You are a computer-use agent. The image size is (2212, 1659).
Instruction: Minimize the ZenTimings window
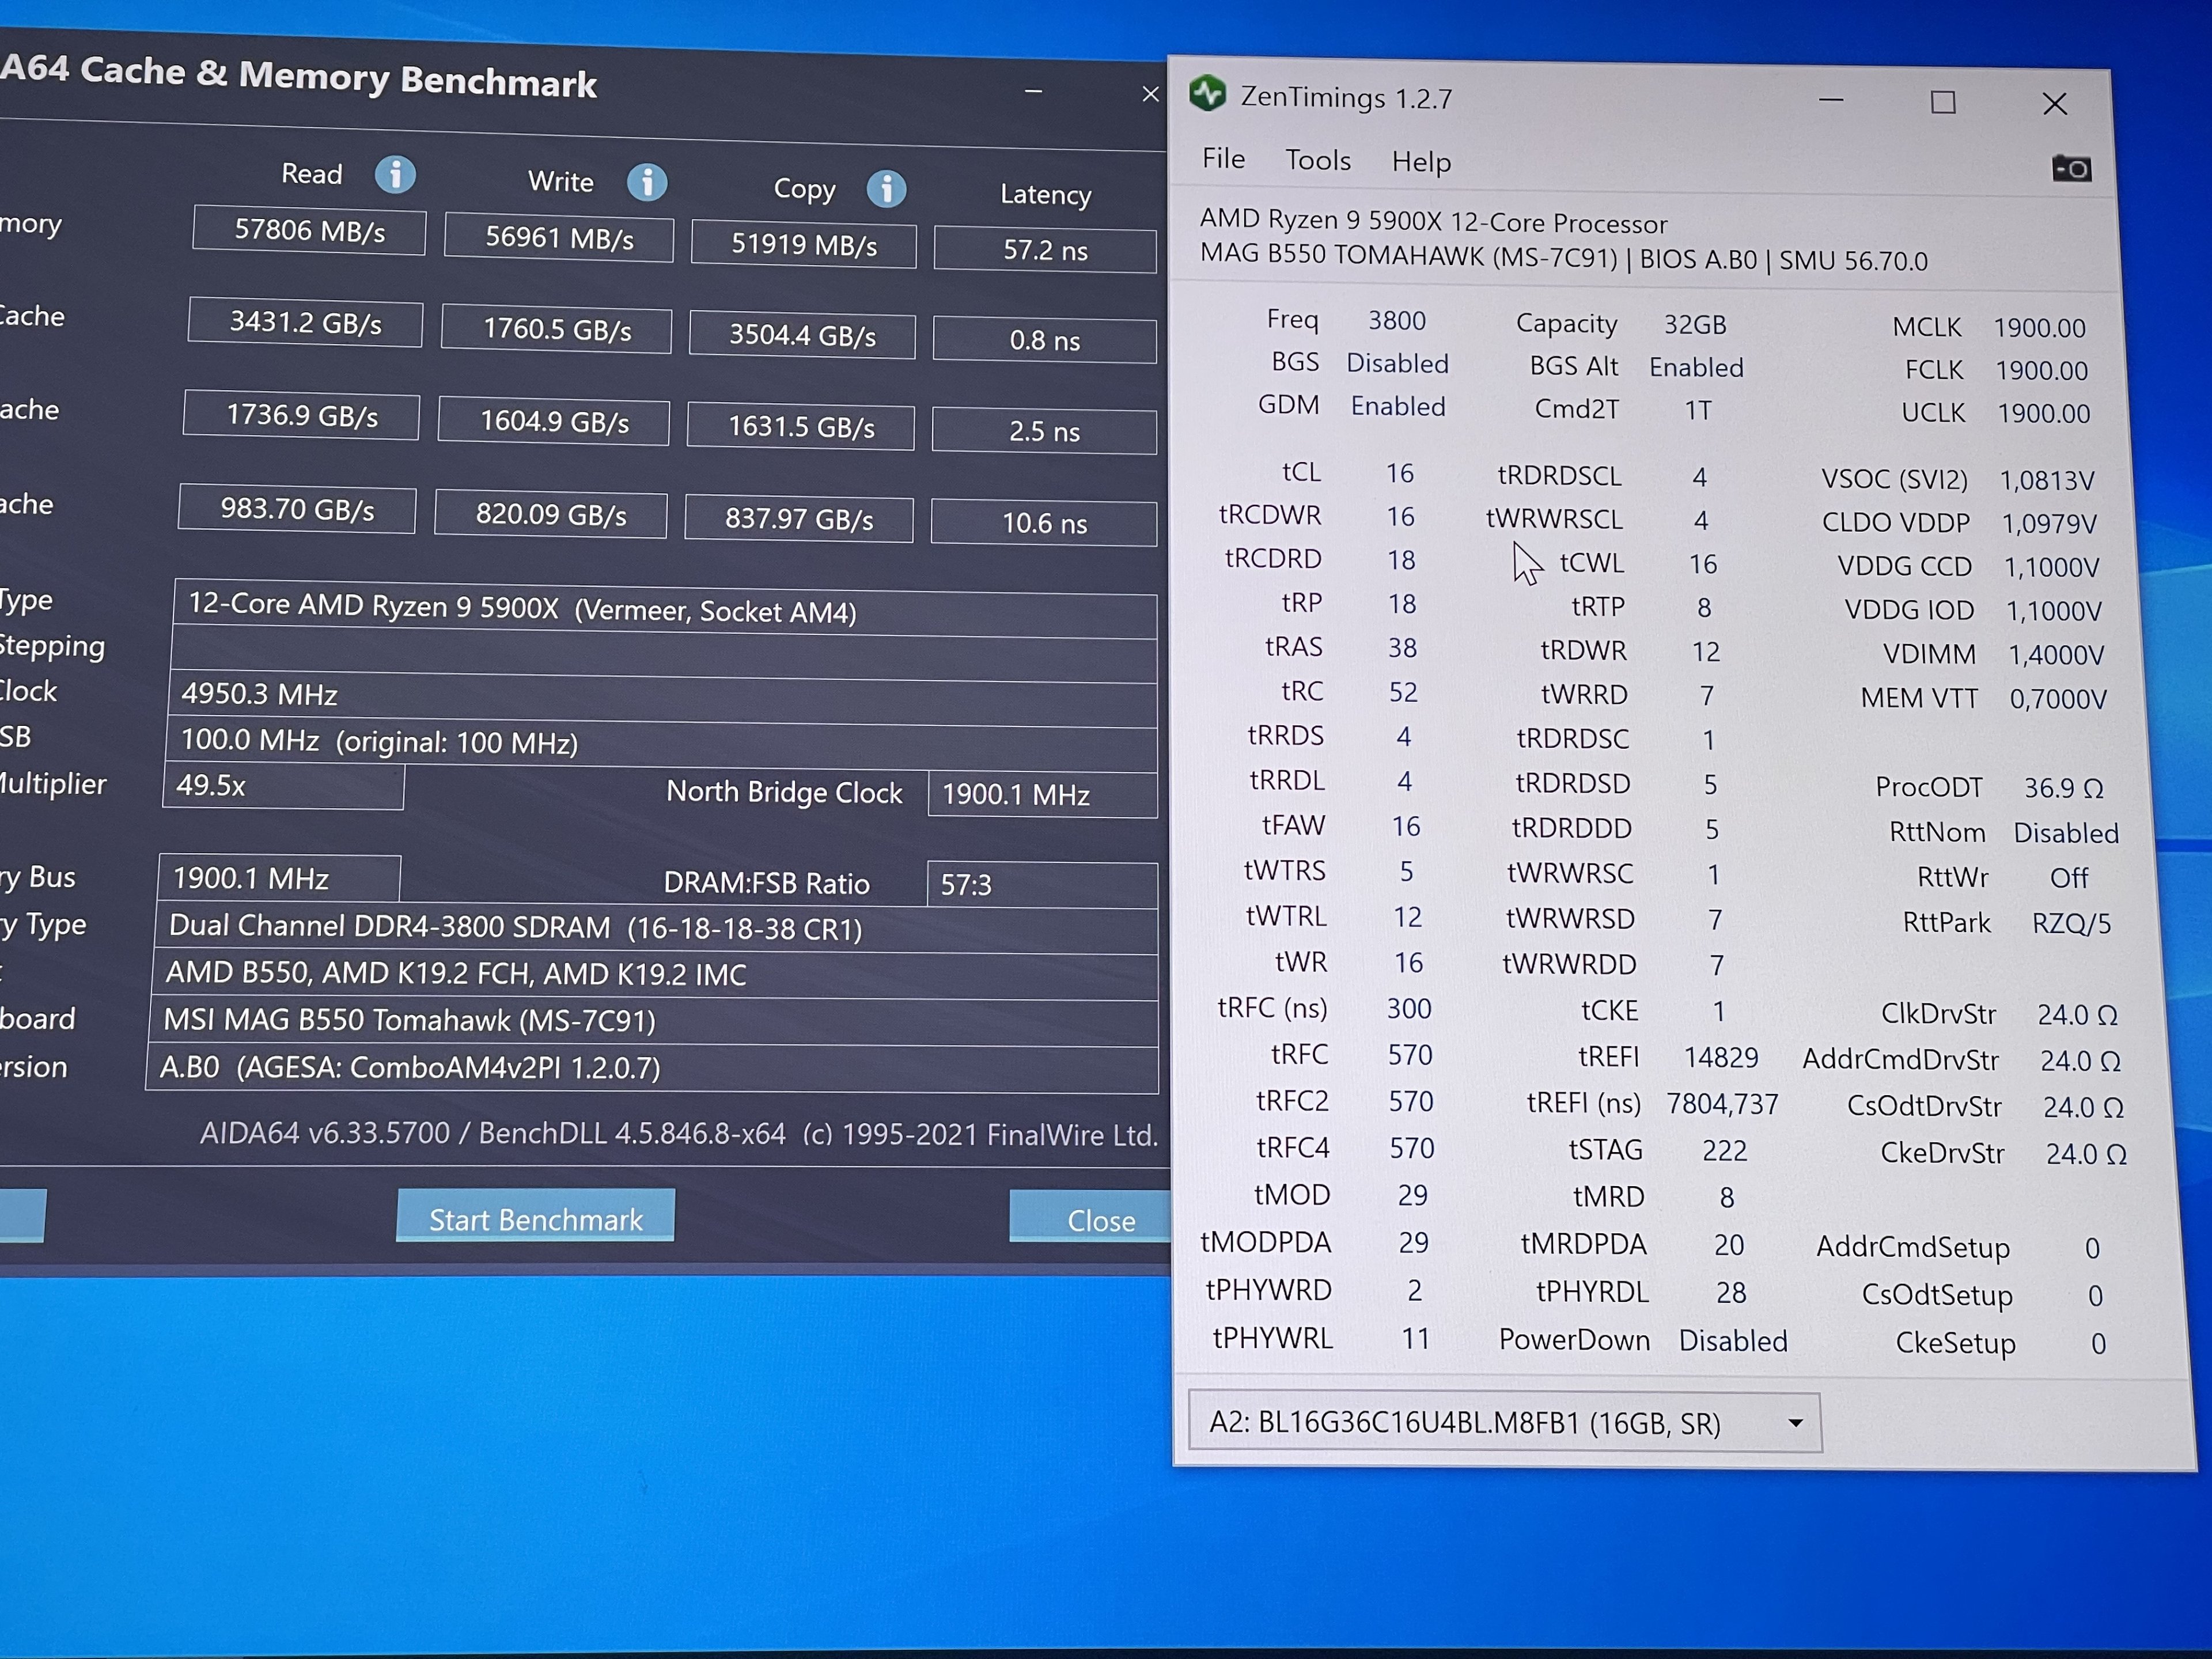(1831, 101)
